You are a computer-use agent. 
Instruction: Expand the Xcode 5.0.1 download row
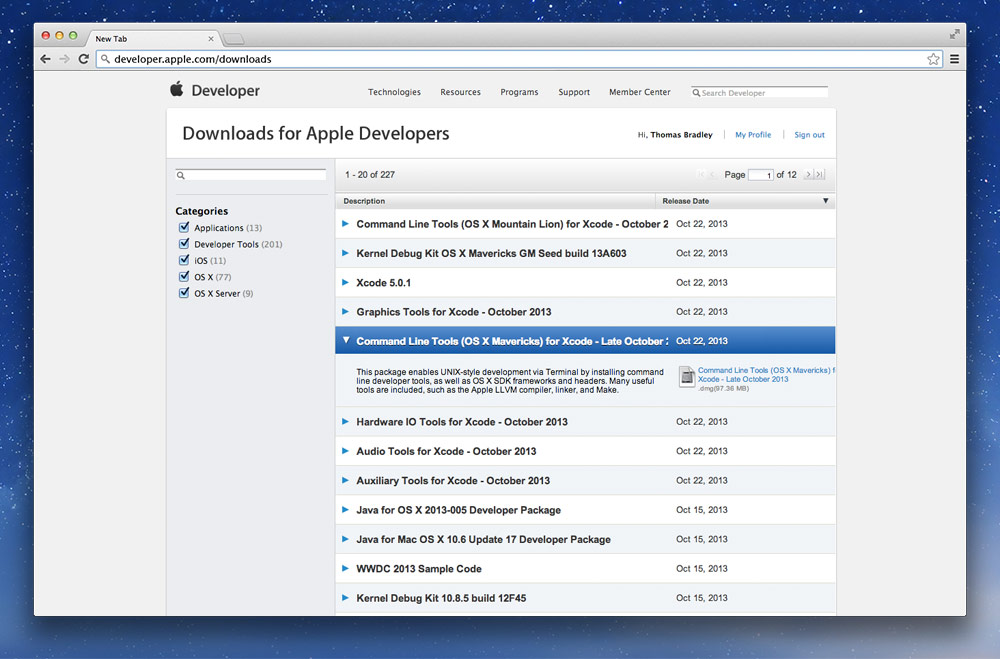tap(346, 282)
